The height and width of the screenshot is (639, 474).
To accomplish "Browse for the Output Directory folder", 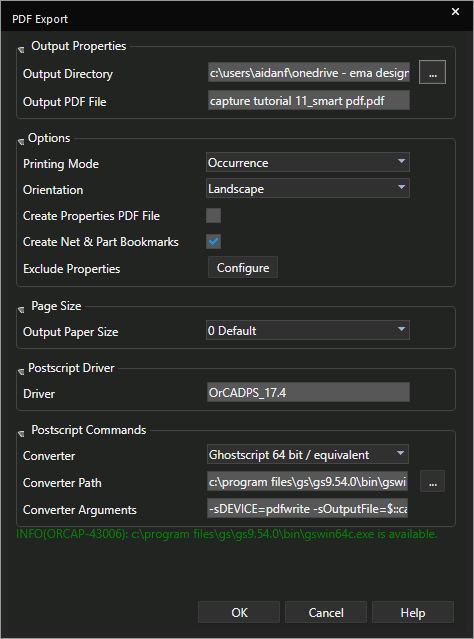I will point(432,72).
